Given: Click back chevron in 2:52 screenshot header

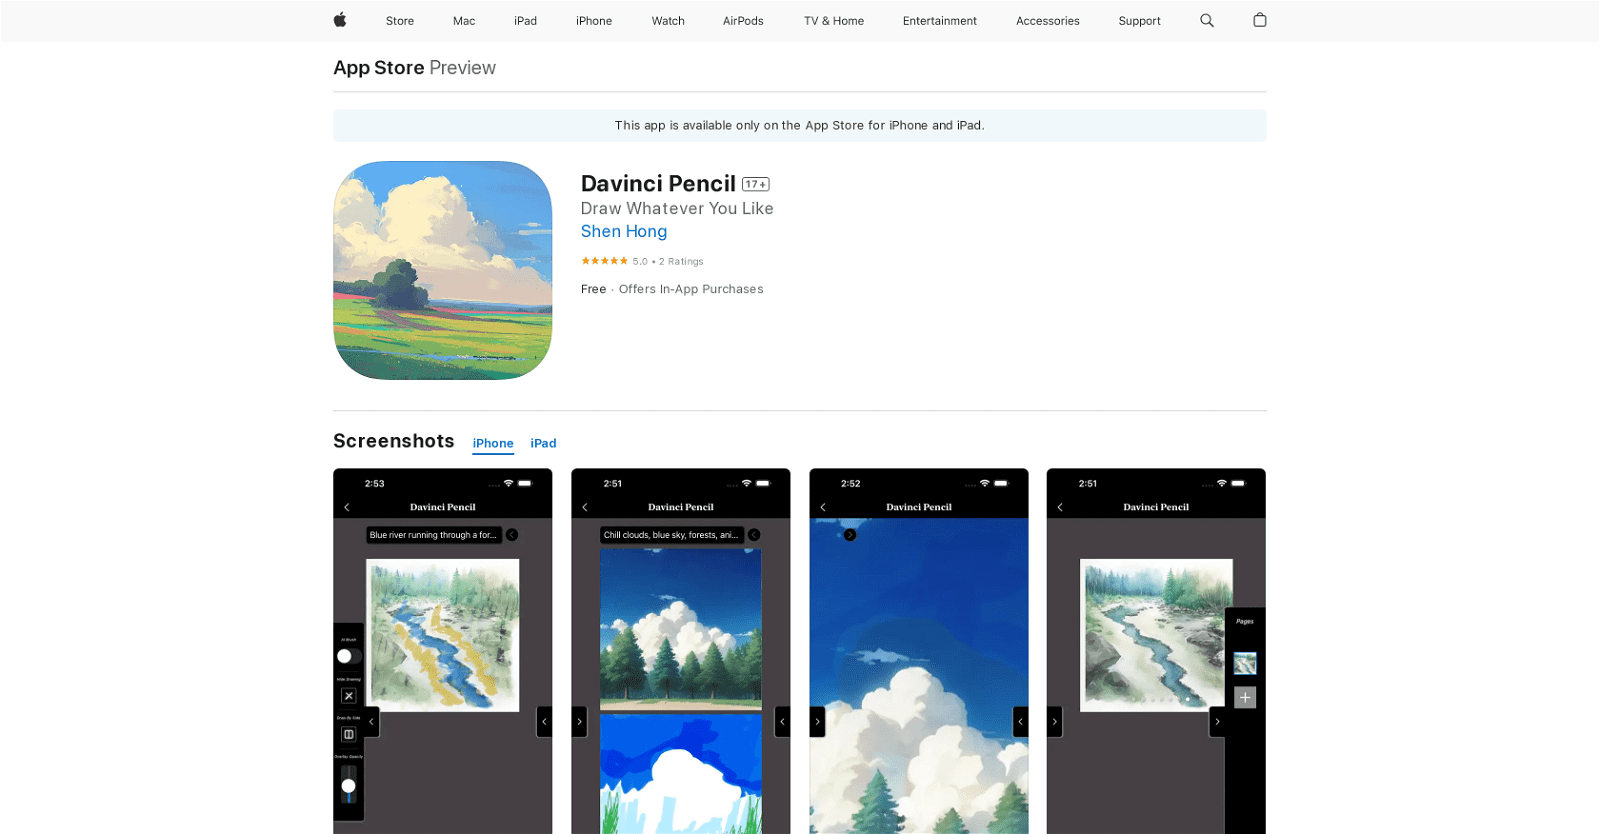Looking at the screenshot, I should point(823,507).
